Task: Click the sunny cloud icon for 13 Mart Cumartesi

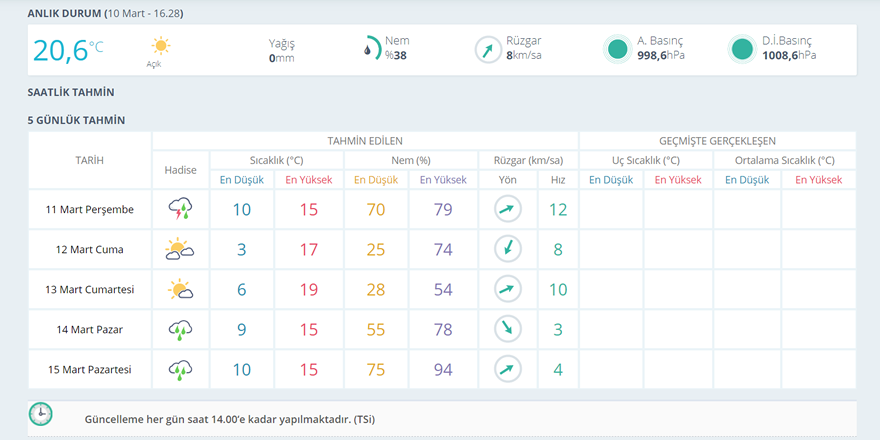Action: click(x=180, y=290)
